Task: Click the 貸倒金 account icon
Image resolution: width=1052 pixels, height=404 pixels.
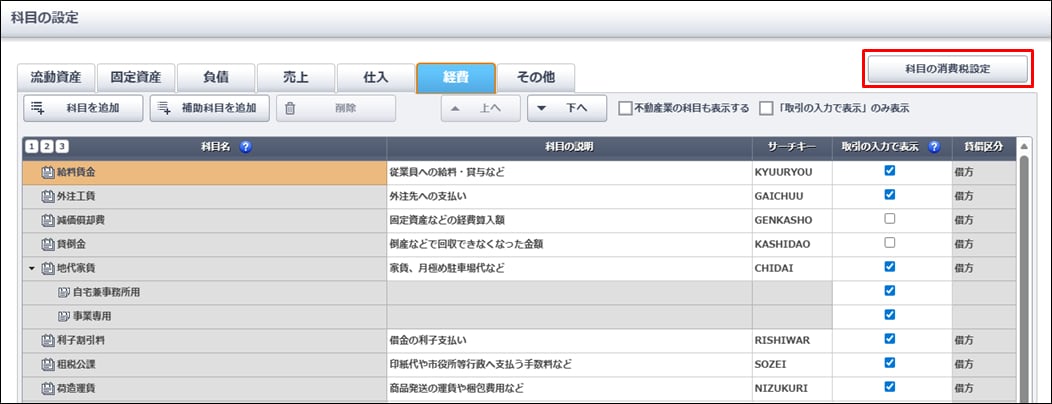Action: [47, 244]
